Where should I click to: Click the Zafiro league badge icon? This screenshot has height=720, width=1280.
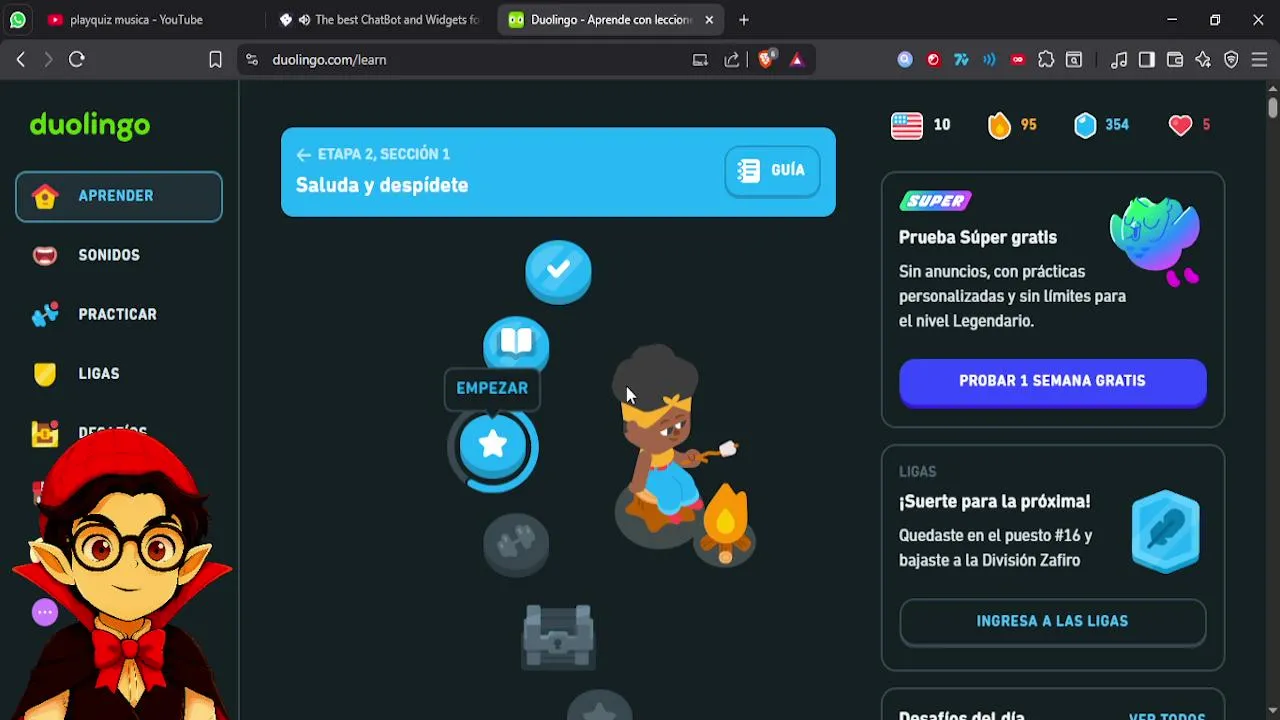1166,531
